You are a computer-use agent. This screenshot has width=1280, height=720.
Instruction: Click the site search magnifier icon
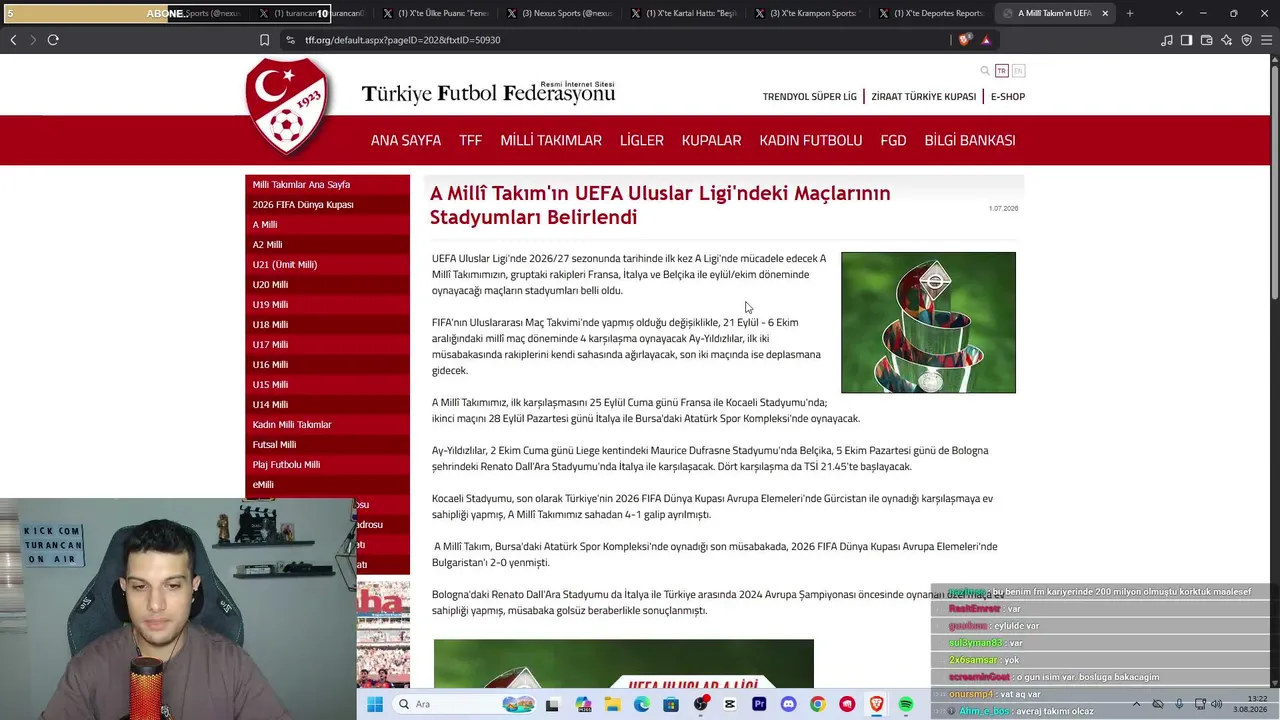[x=985, y=71]
